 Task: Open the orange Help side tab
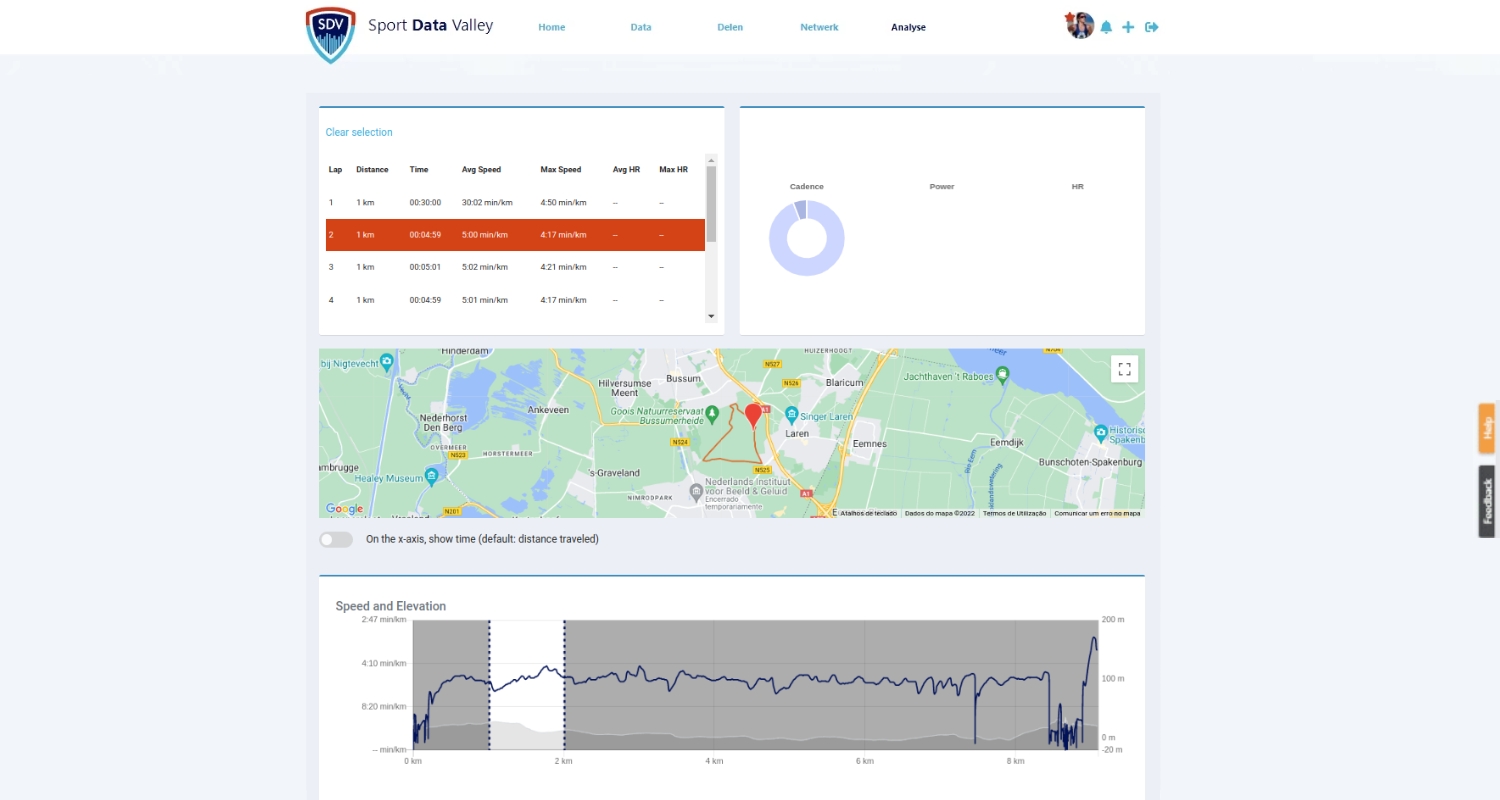click(1487, 428)
